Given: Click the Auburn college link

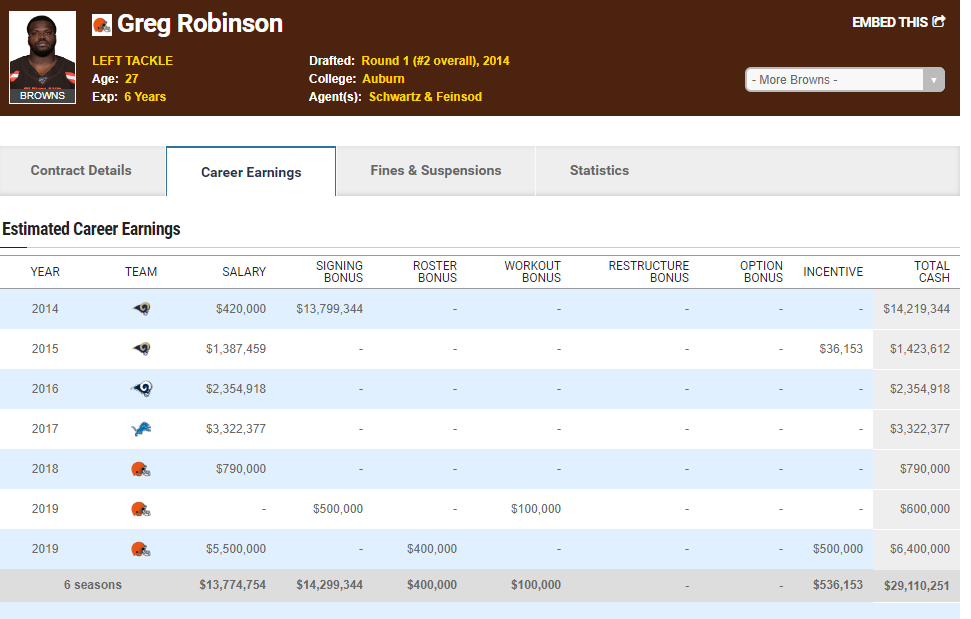Looking at the screenshot, I should point(383,79).
